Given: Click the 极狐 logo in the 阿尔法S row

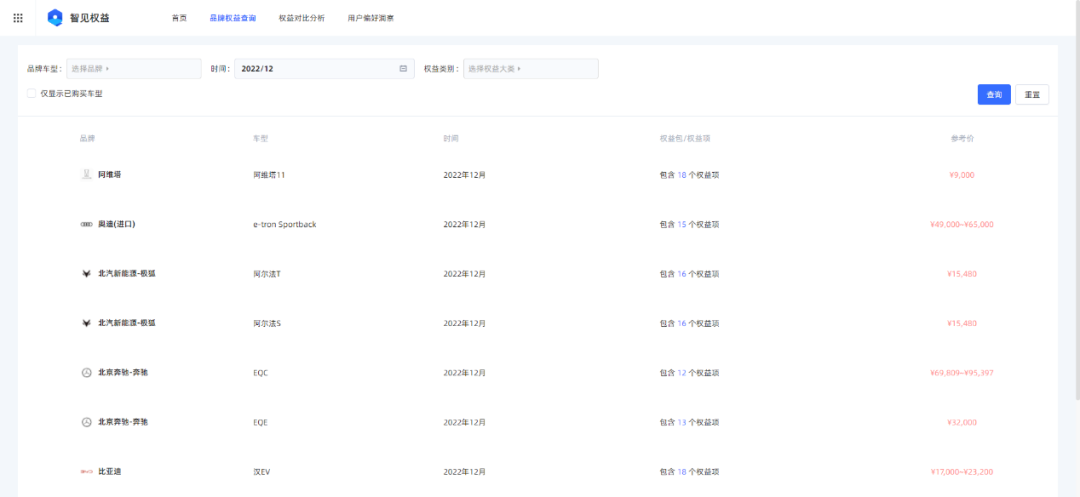Looking at the screenshot, I should tap(86, 323).
